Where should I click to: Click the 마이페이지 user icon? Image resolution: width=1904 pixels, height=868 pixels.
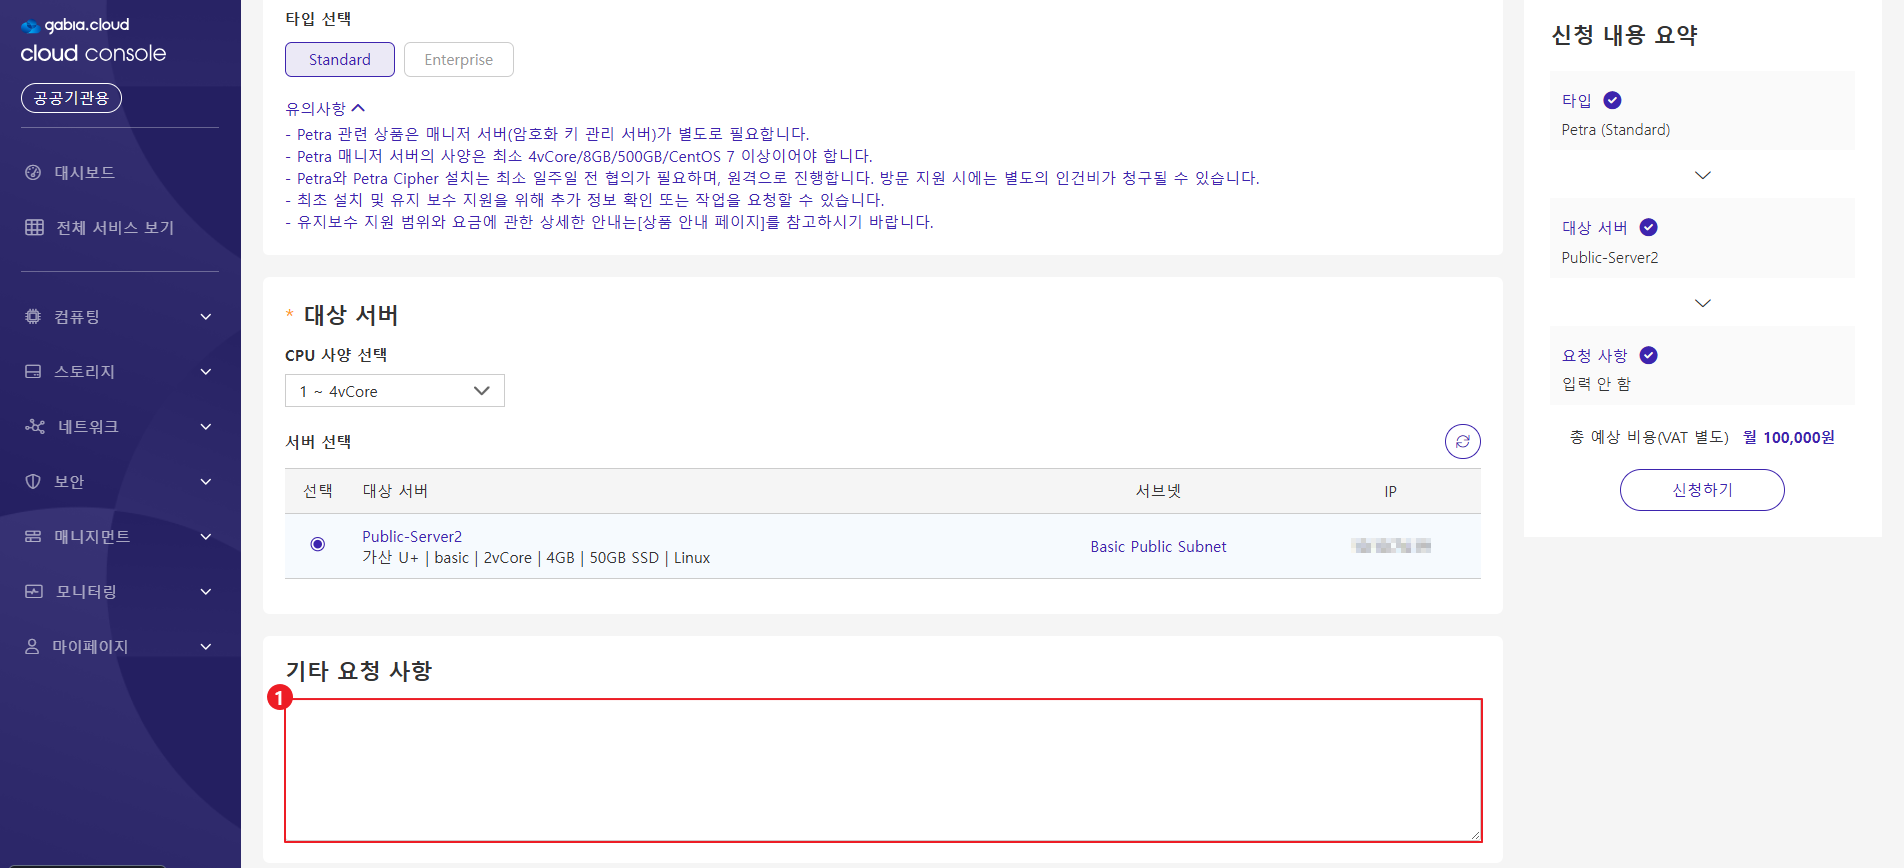click(32, 646)
